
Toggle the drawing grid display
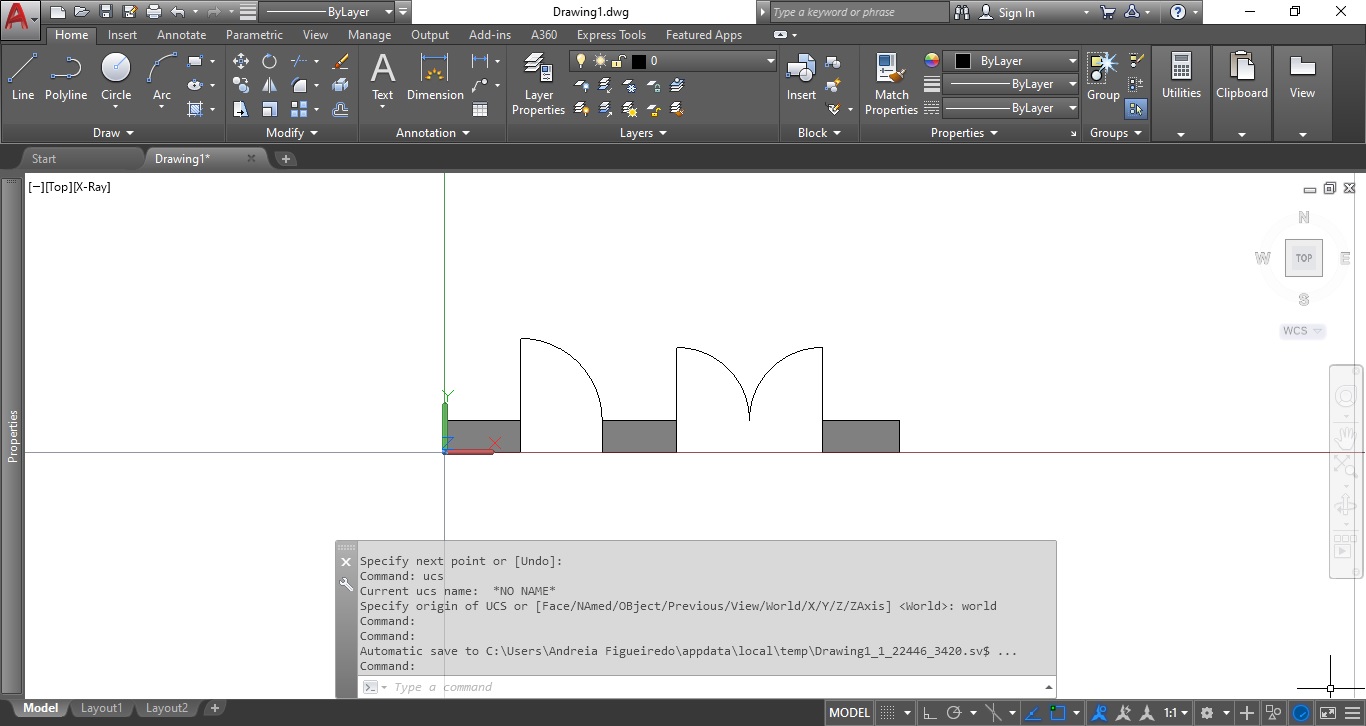coord(887,713)
